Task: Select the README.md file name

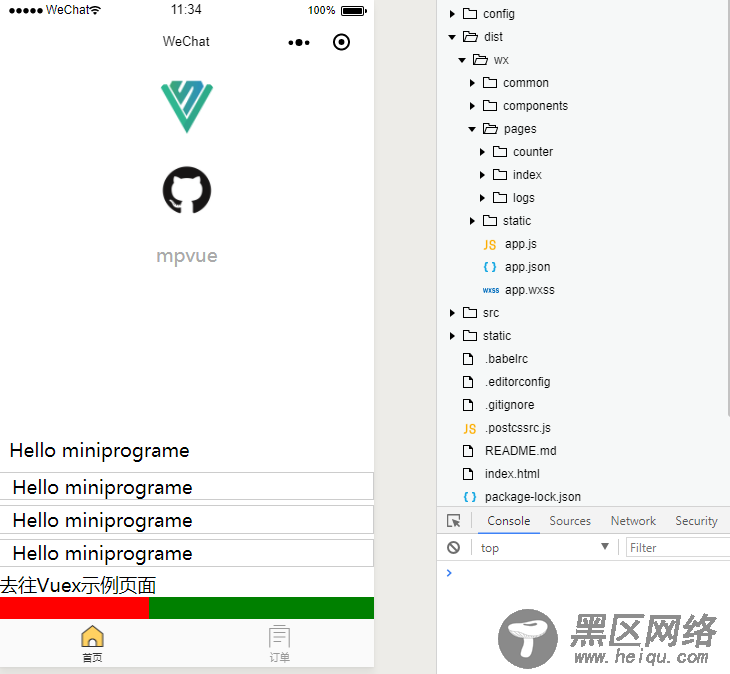Action: 520,451
